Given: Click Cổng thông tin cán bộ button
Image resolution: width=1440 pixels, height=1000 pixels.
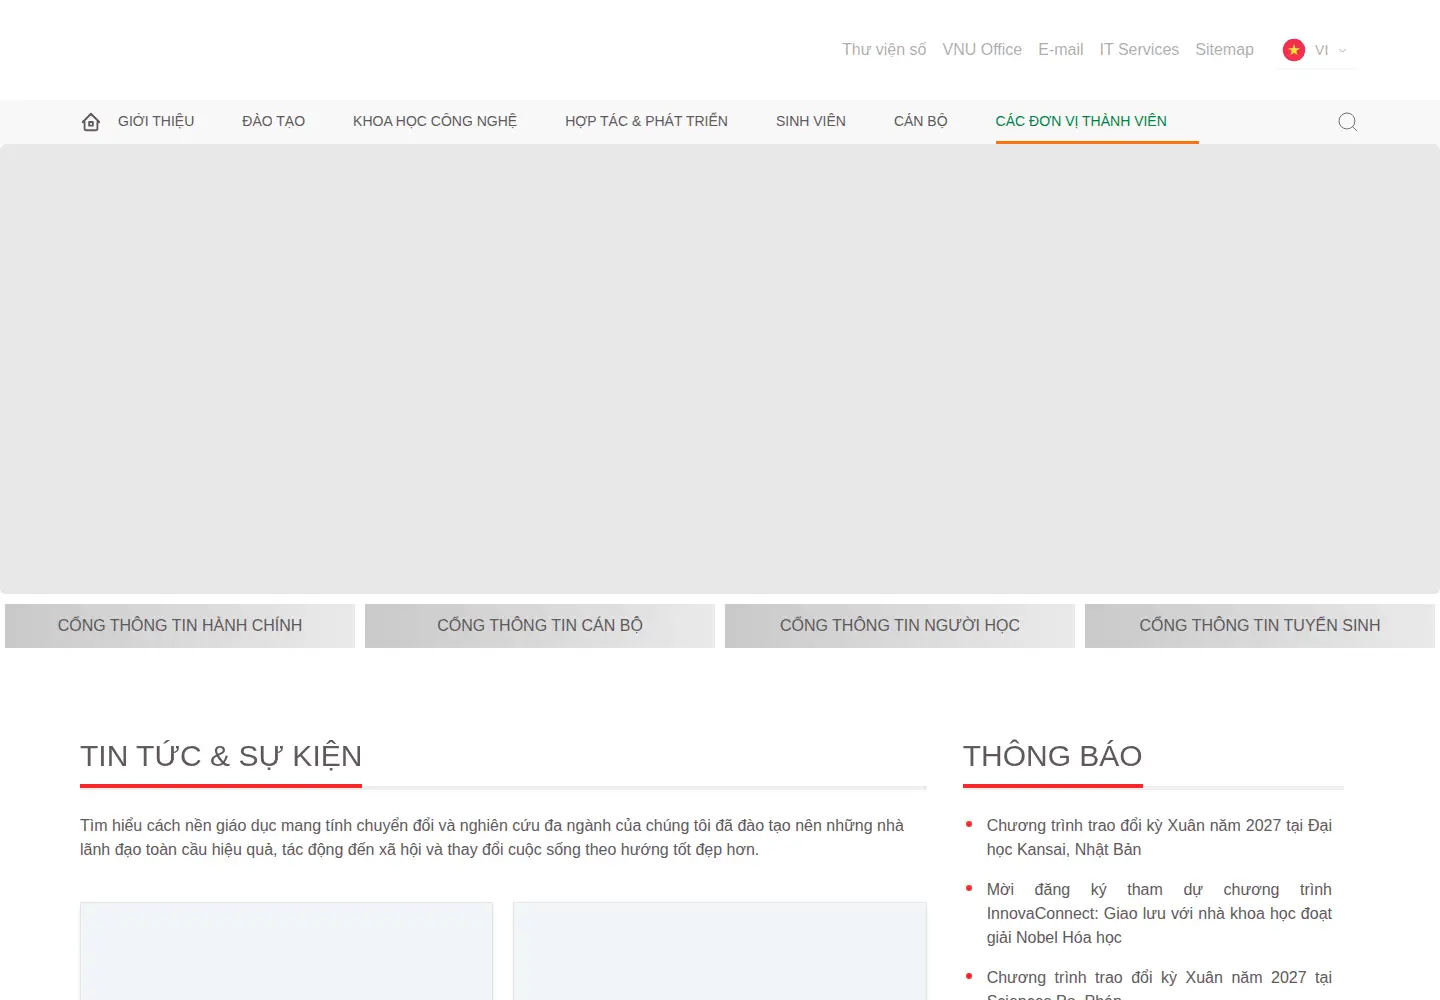Looking at the screenshot, I should click(x=540, y=626).
